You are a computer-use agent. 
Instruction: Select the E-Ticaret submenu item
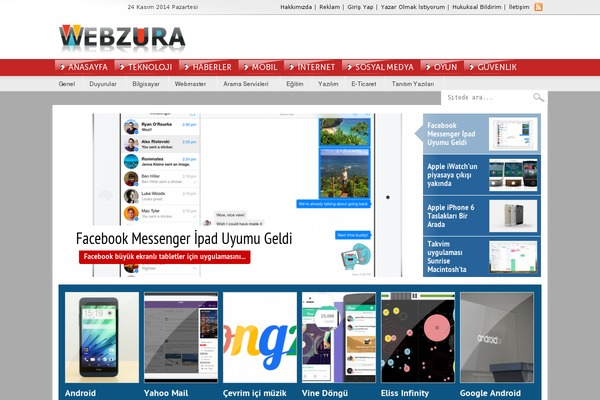coord(364,84)
